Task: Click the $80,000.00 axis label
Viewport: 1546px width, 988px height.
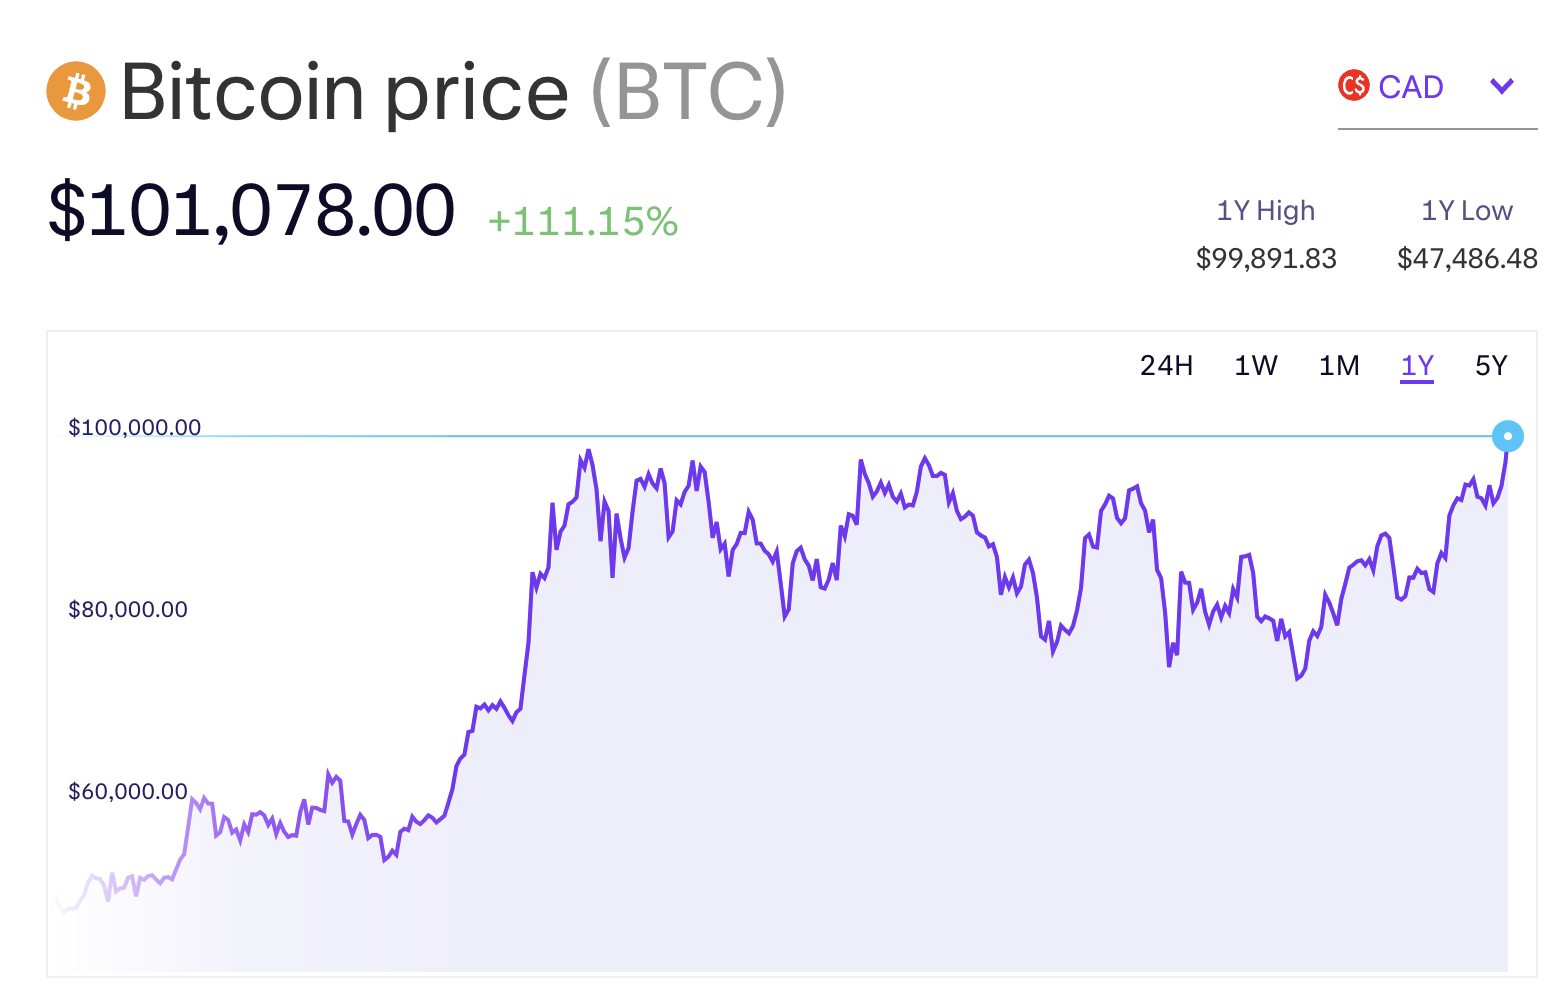Action: coord(127,609)
